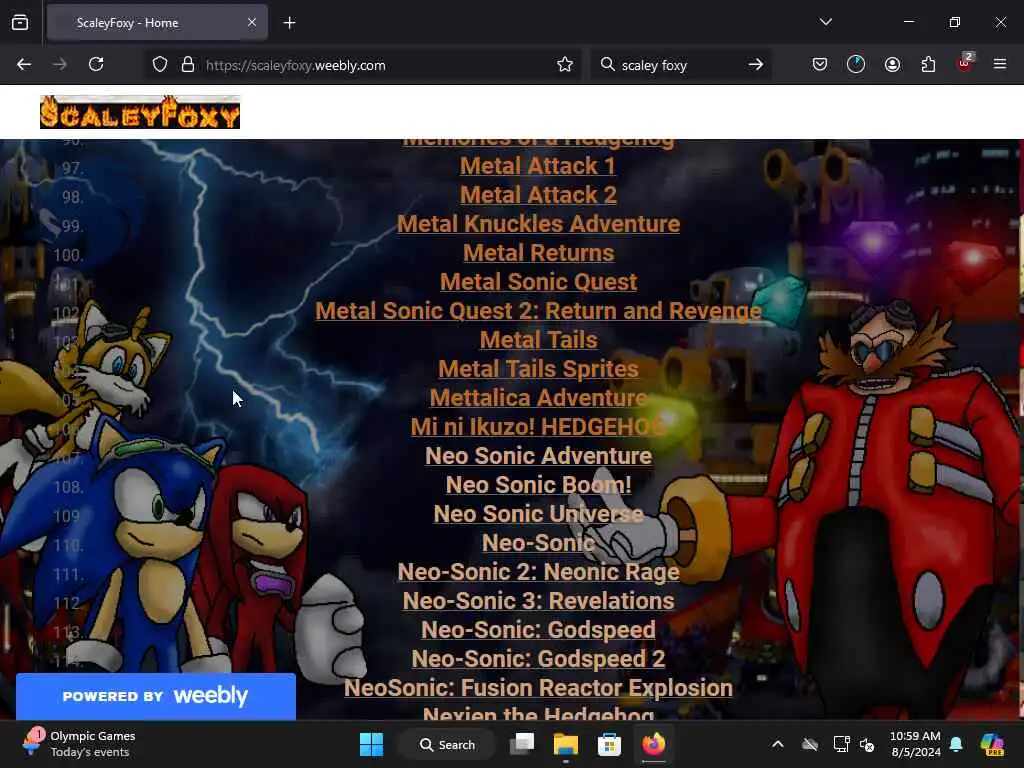
Task: Open the Mi ni Ikuzo! HEDGEHOG link
Action: (538, 426)
